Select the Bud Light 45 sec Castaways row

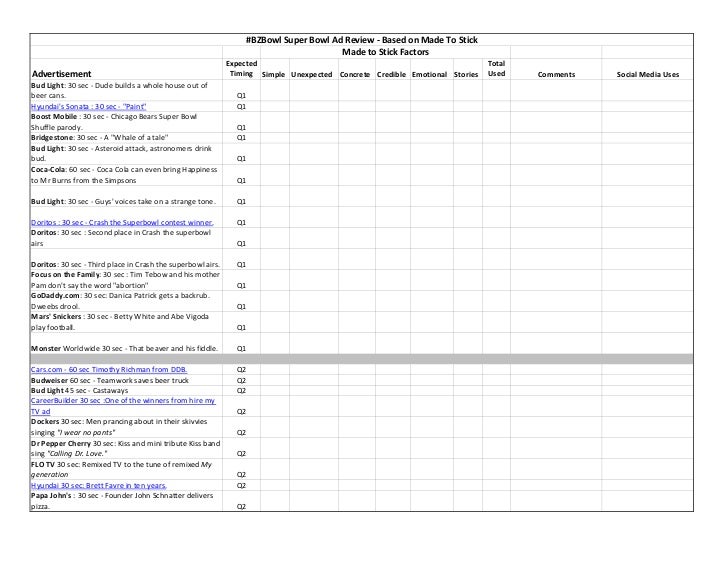coord(362,391)
